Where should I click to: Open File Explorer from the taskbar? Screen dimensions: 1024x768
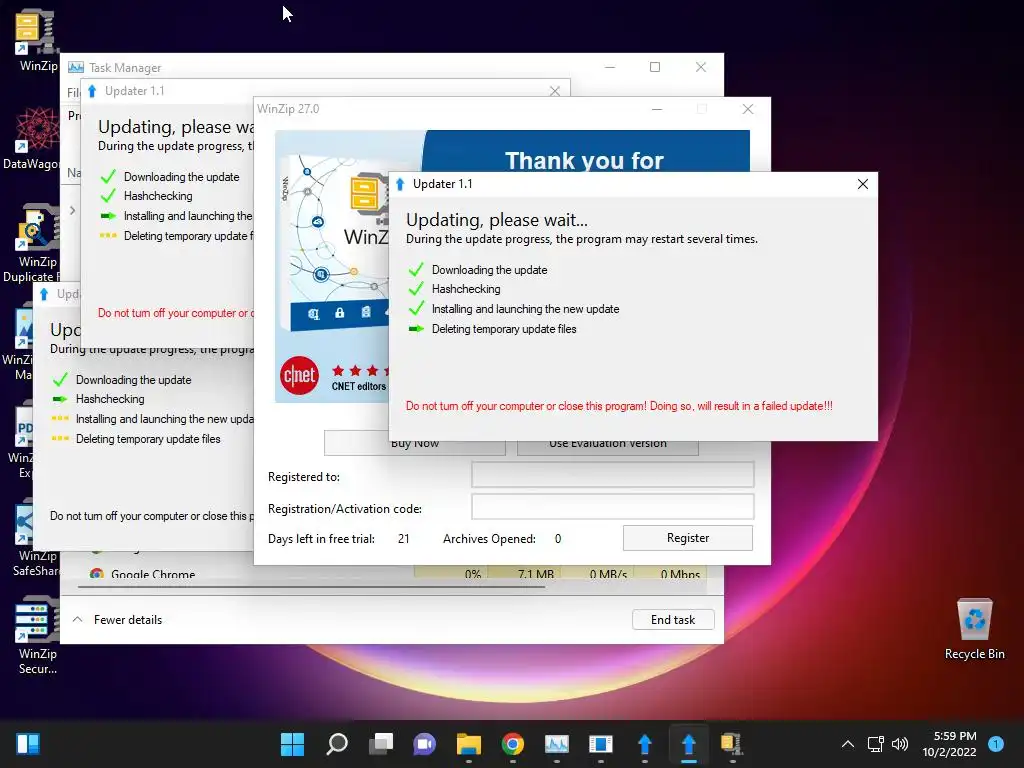click(x=468, y=744)
